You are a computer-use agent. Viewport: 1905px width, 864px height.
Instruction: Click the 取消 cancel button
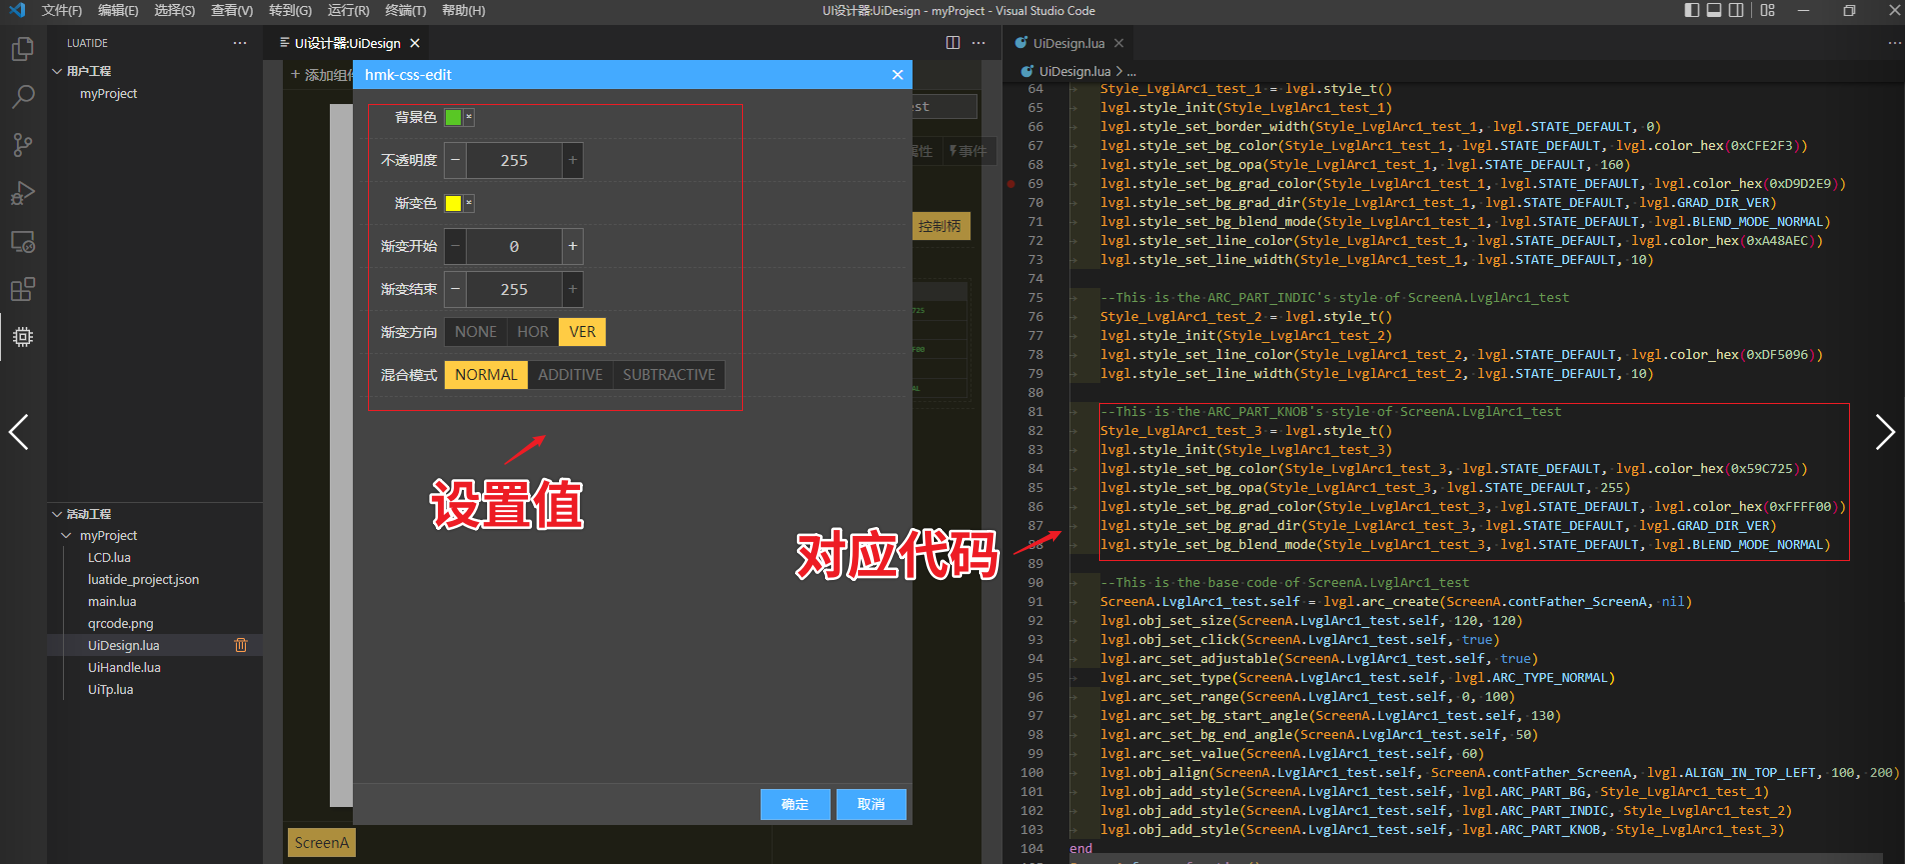(871, 804)
